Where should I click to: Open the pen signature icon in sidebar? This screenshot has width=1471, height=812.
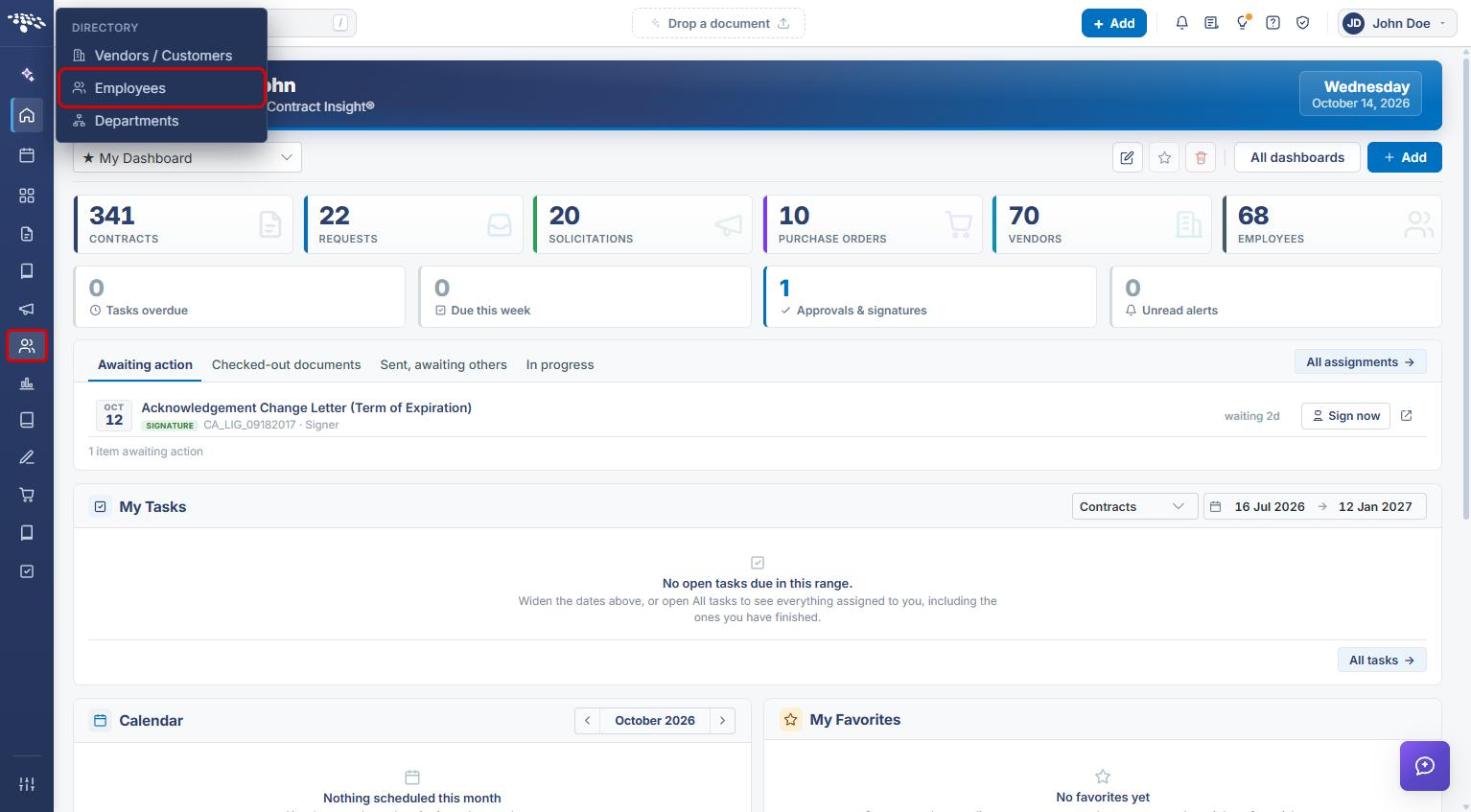[27, 457]
